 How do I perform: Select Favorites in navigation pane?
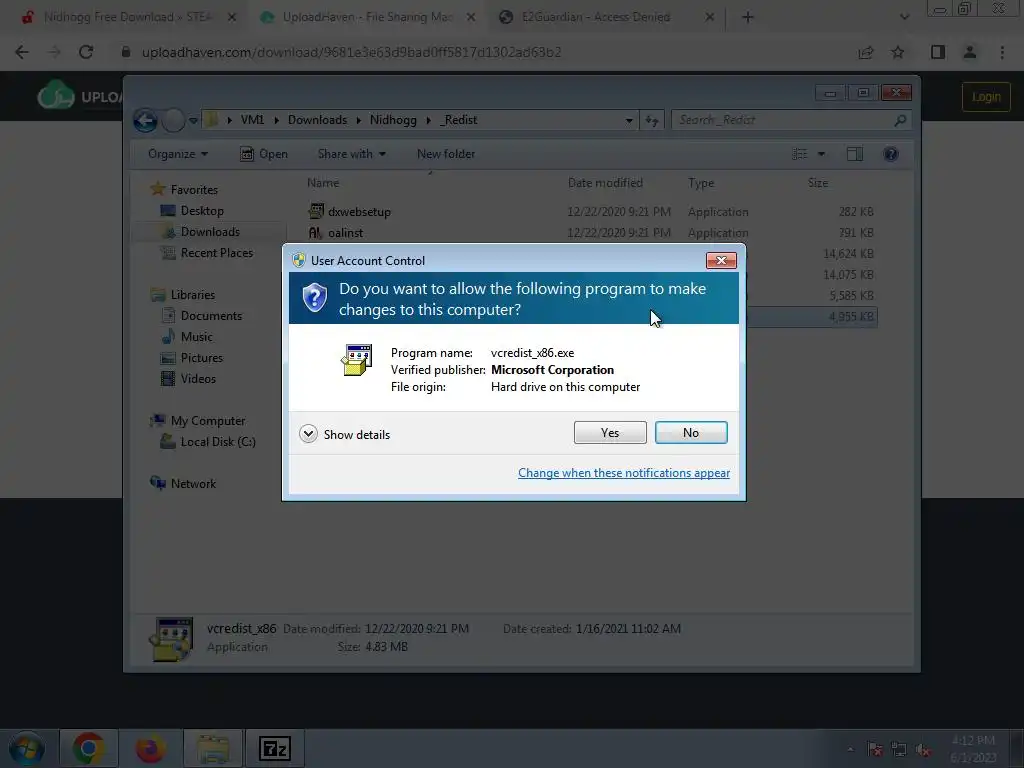[194, 189]
